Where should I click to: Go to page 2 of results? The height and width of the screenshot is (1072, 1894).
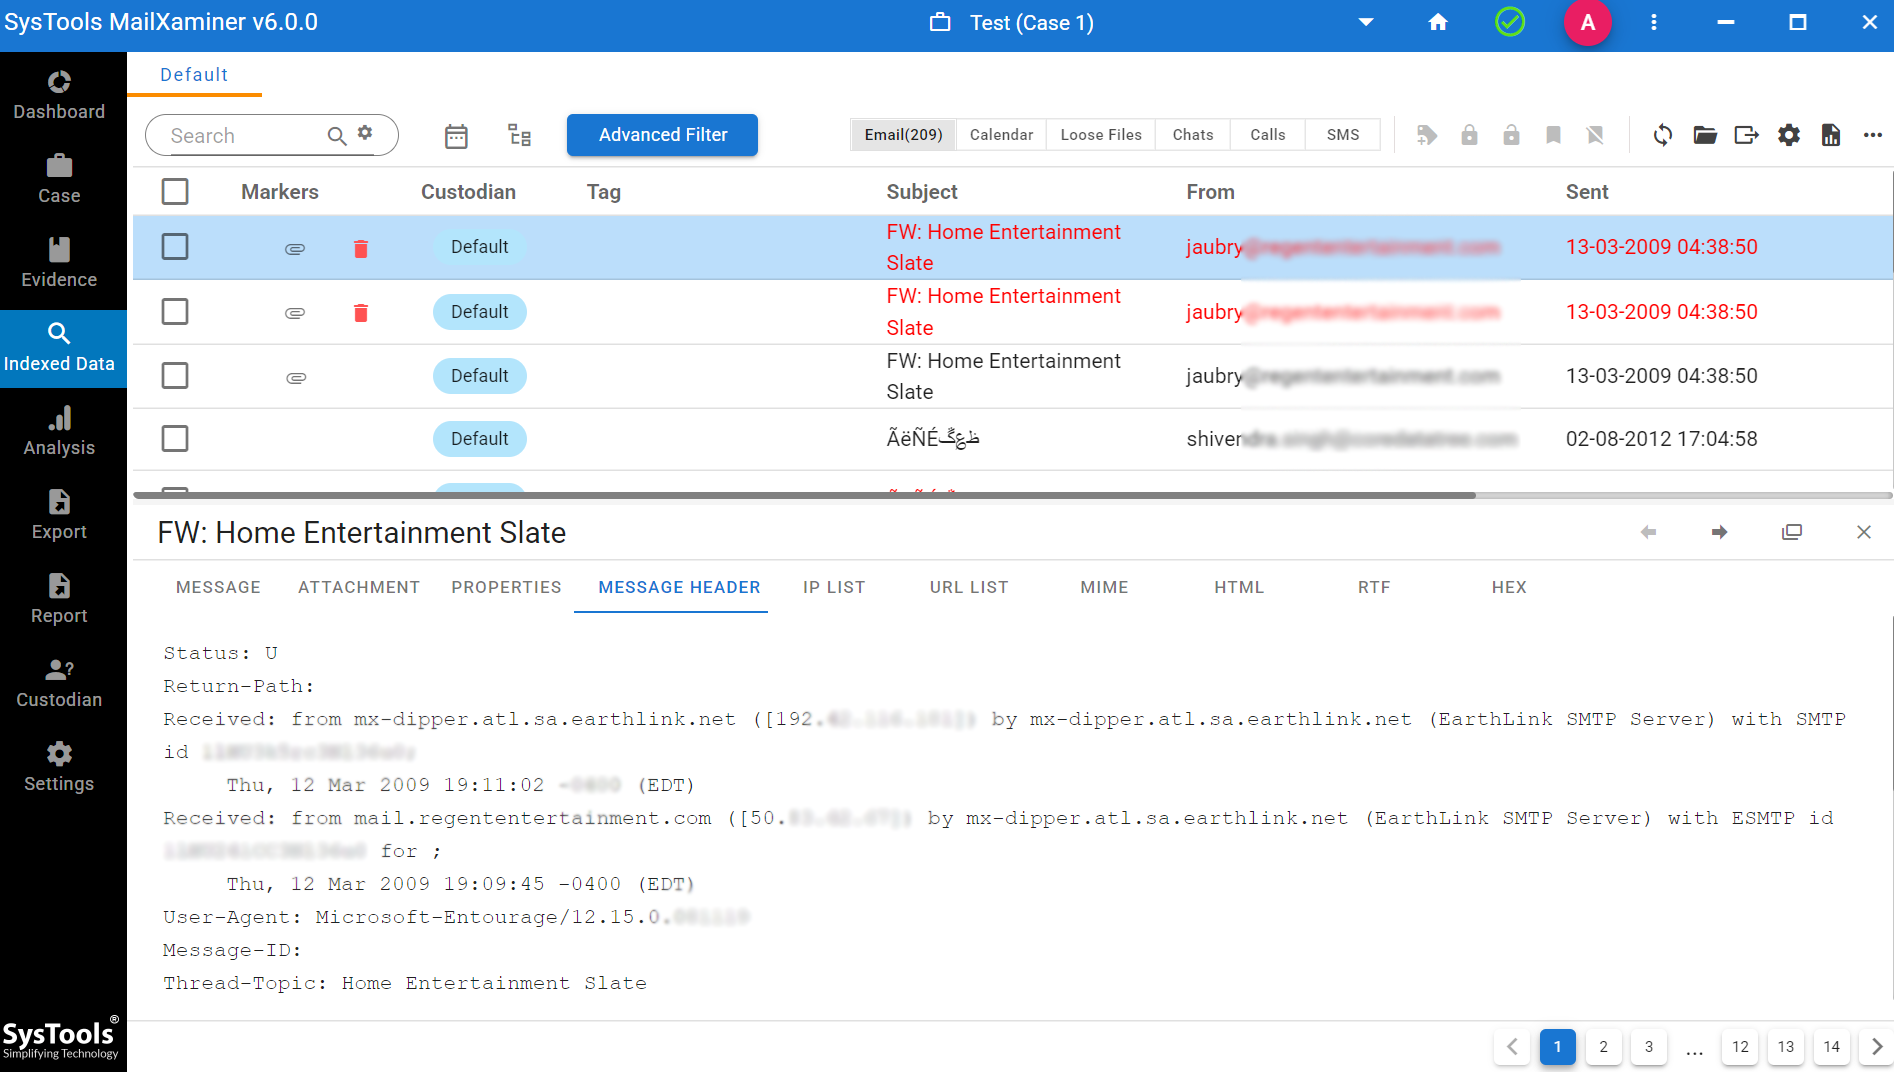1603,1046
